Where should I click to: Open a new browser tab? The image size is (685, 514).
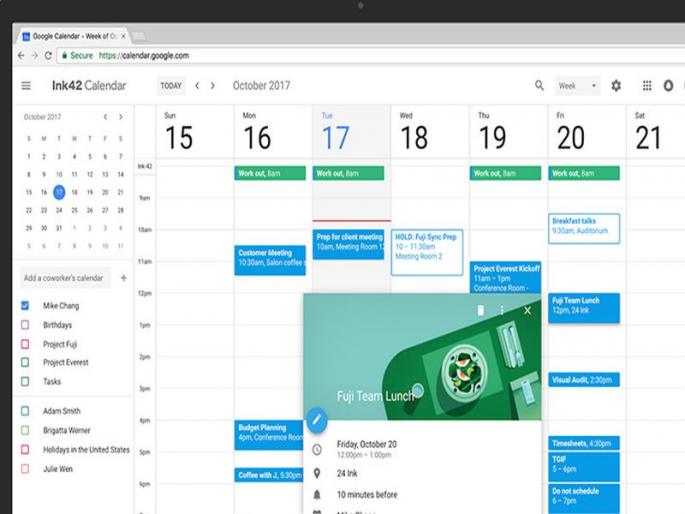[x=138, y=36]
